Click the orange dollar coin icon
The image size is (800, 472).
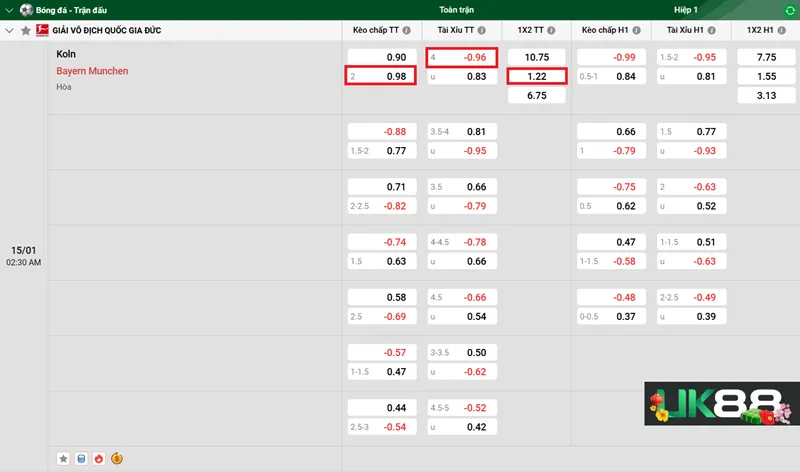click(116, 458)
